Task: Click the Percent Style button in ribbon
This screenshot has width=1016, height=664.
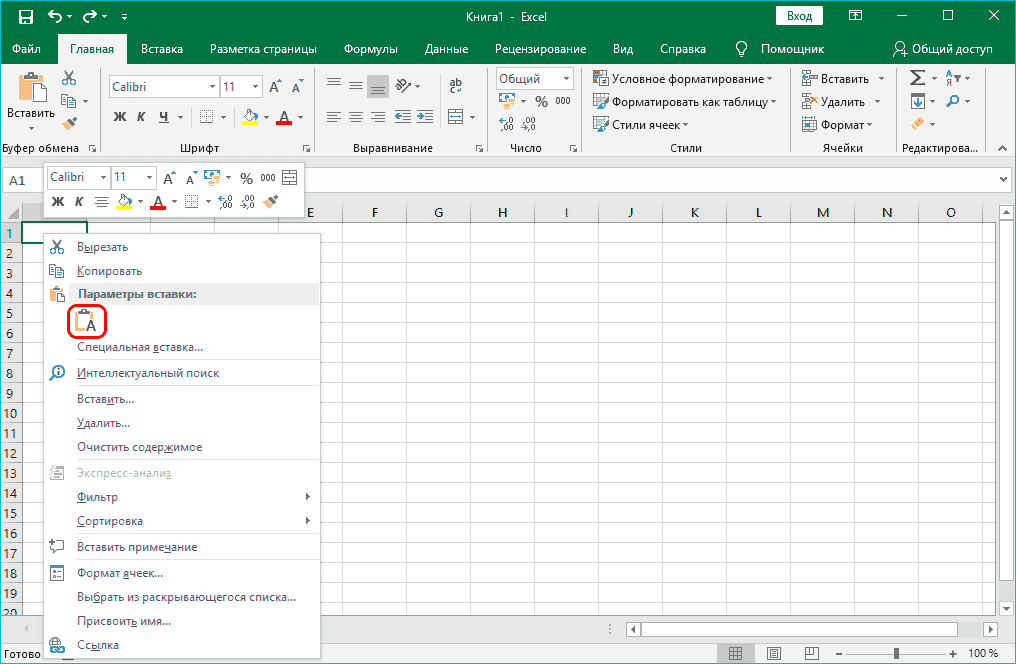Action: (x=541, y=101)
